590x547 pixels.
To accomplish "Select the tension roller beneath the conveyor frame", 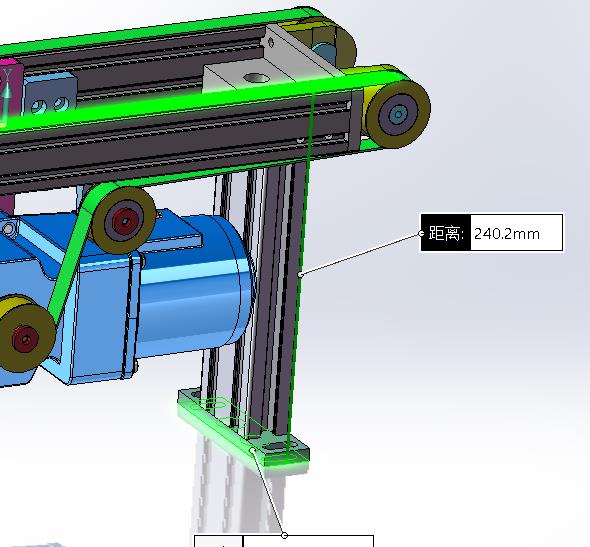I will [x=124, y=220].
